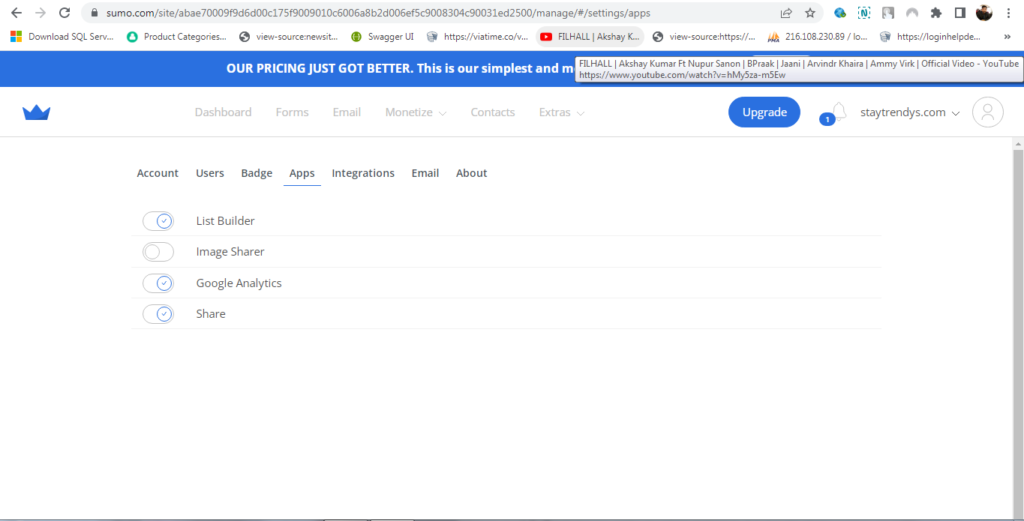The height and width of the screenshot is (521, 1024).
Task: Click the user profile avatar icon
Action: point(987,113)
